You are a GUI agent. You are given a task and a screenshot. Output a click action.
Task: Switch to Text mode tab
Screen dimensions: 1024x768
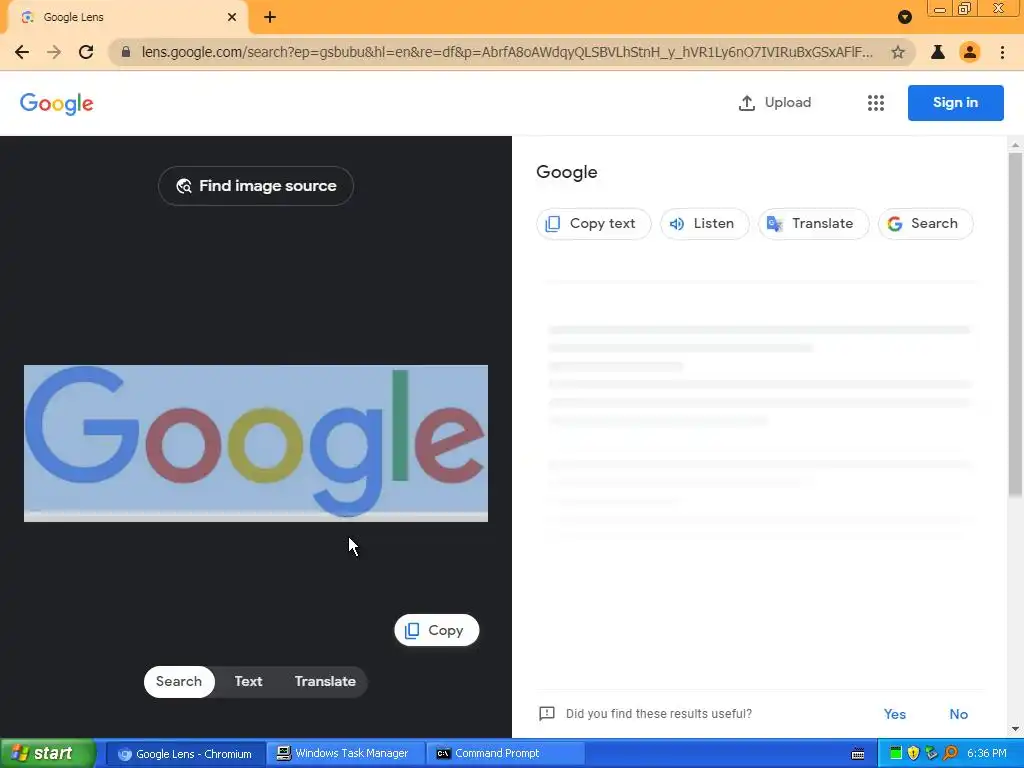click(x=248, y=682)
